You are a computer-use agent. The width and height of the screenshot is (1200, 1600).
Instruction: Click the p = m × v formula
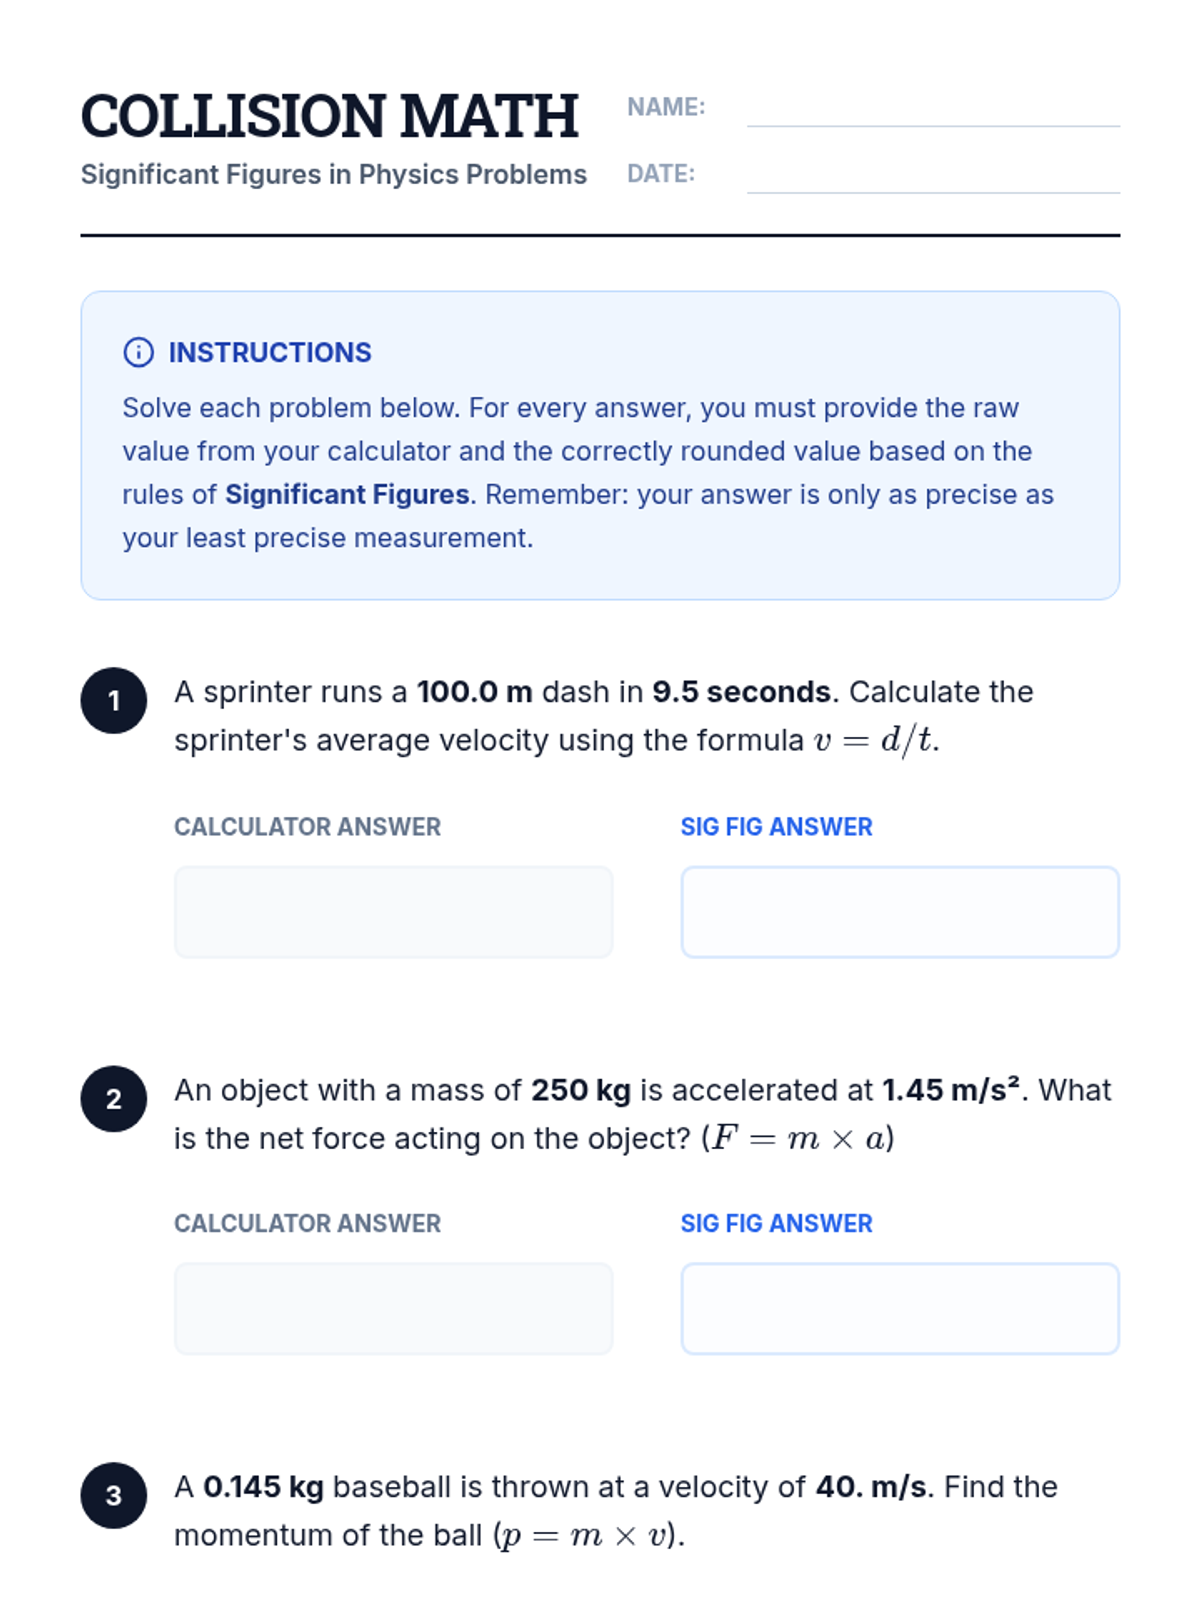pyautogui.click(x=588, y=1535)
